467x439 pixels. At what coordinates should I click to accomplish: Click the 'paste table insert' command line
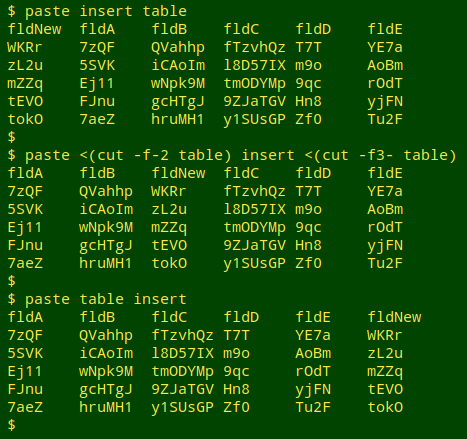point(97,299)
